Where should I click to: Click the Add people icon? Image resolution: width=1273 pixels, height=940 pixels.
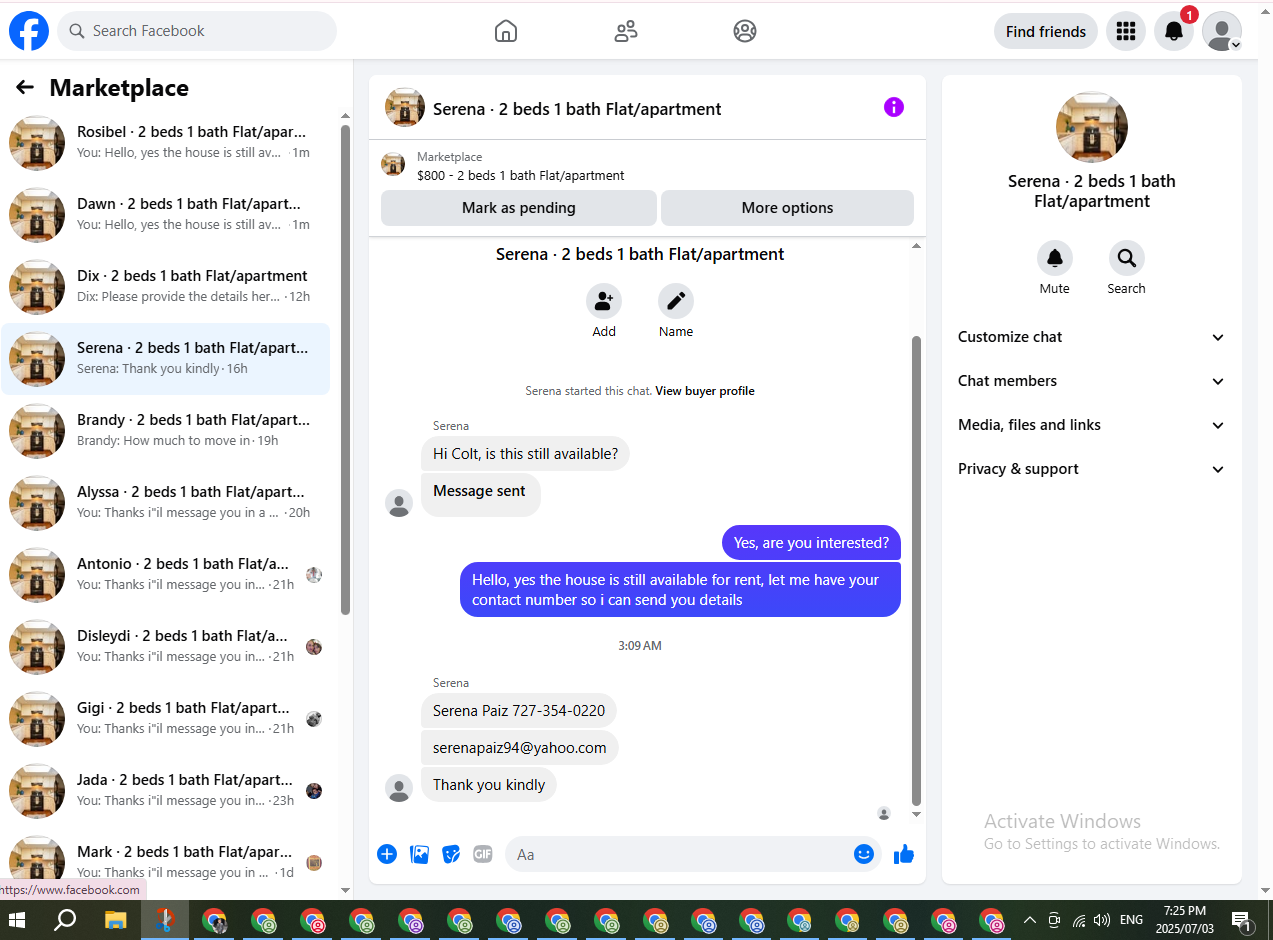(x=604, y=301)
